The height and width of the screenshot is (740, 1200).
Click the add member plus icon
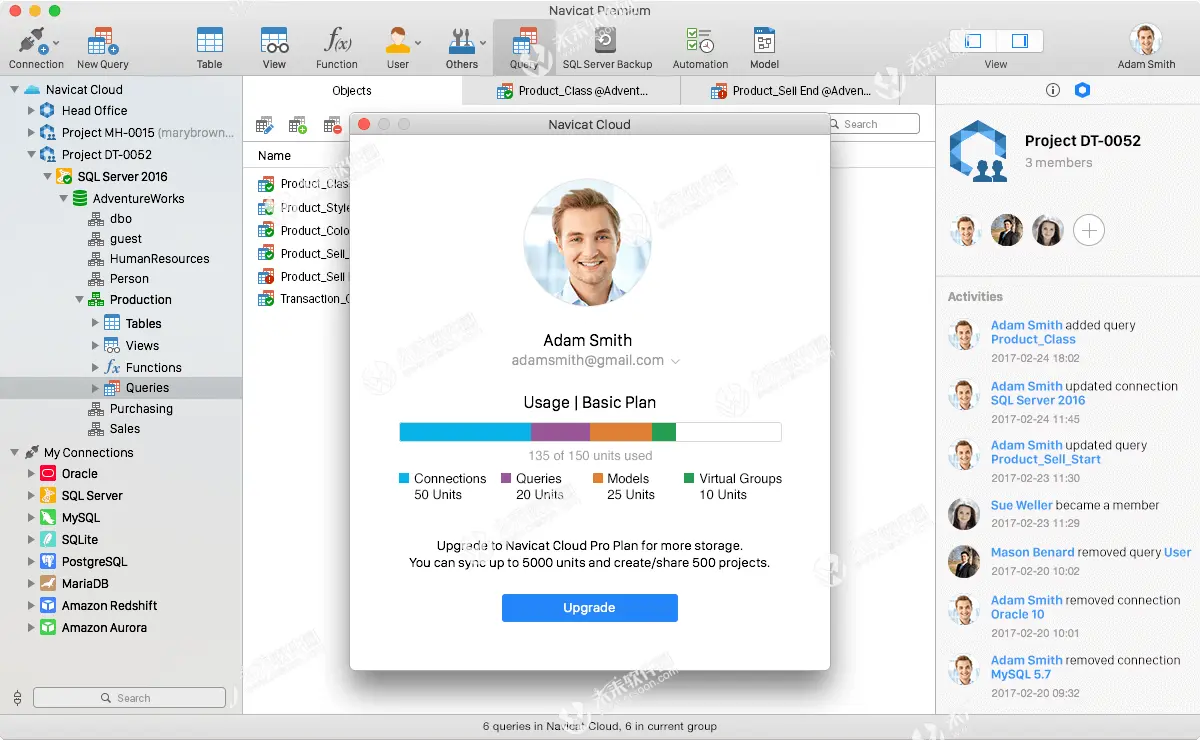(x=1089, y=231)
